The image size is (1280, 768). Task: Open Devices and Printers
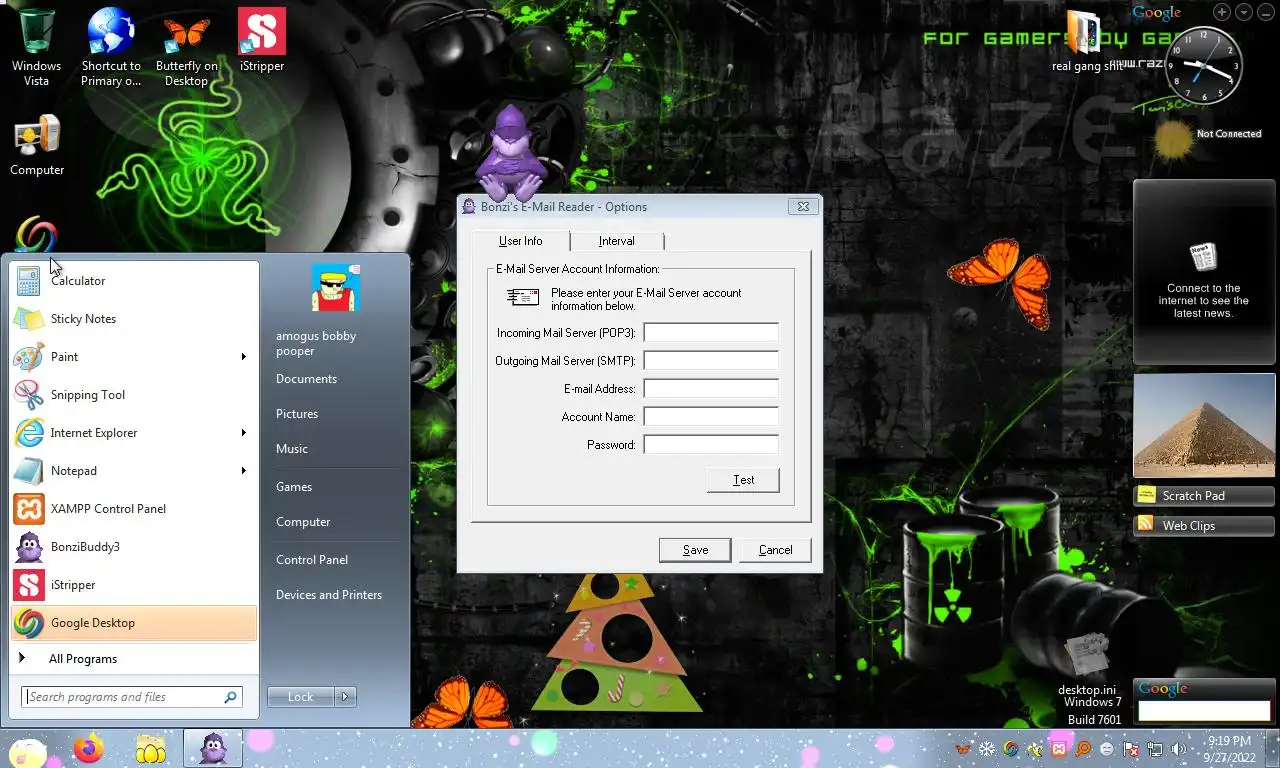[x=329, y=595]
